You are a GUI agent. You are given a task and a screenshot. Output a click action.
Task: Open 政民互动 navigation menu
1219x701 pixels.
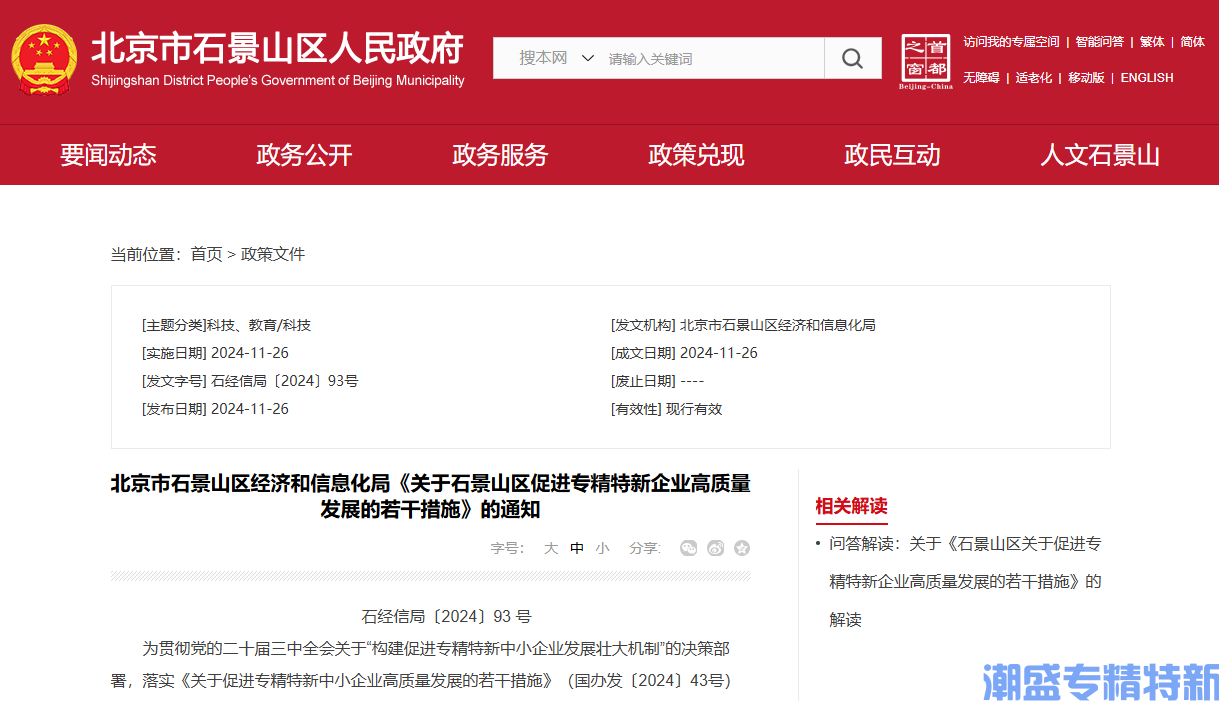[892, 155]
